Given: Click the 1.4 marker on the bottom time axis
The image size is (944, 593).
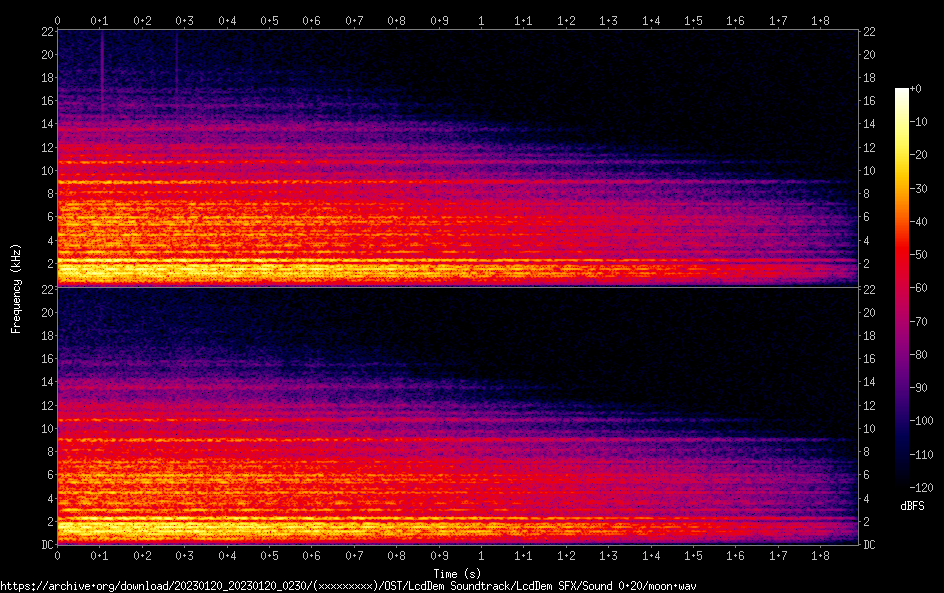Looking at the screenshot, I should pos(651,556).
